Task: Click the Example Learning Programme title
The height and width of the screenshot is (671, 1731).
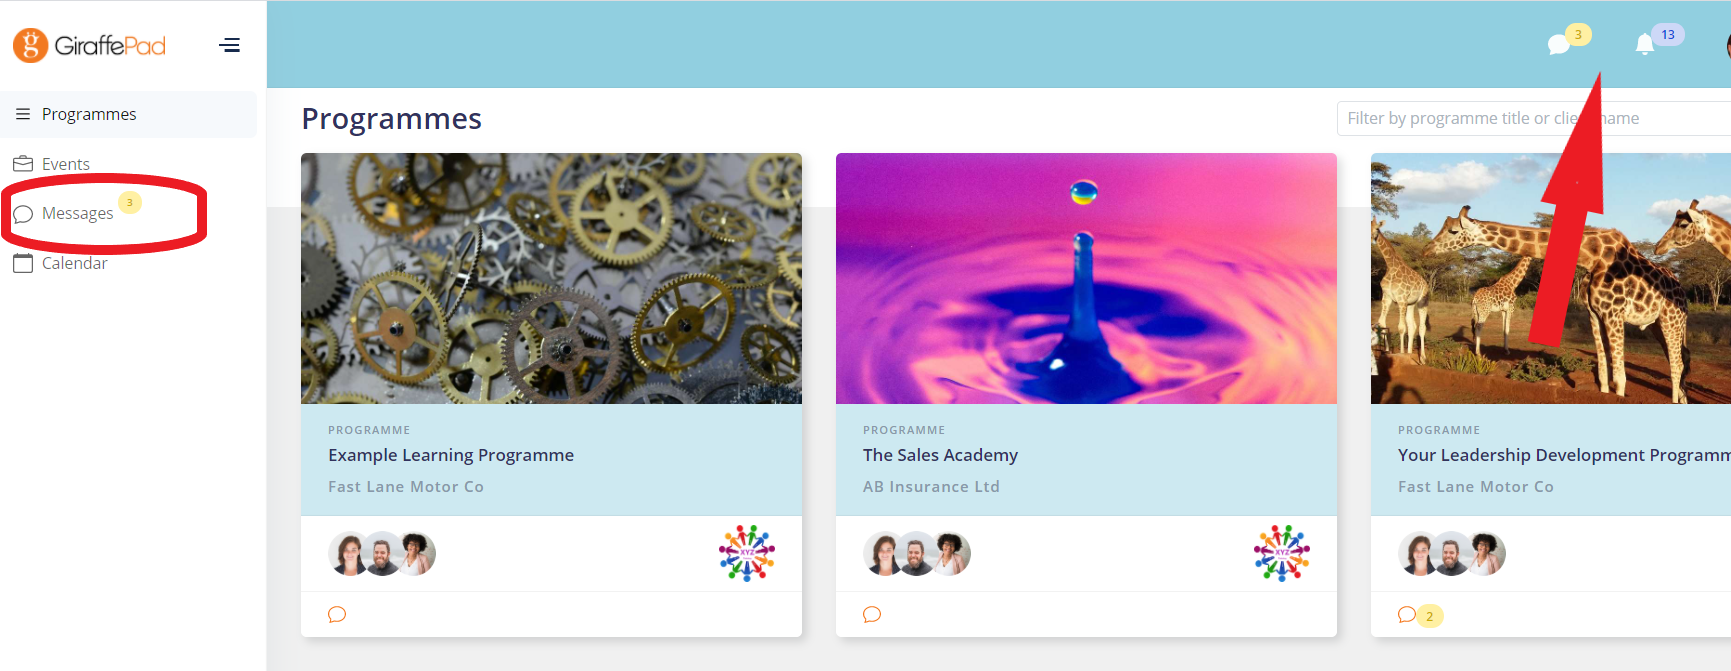Action: [451, 455]
